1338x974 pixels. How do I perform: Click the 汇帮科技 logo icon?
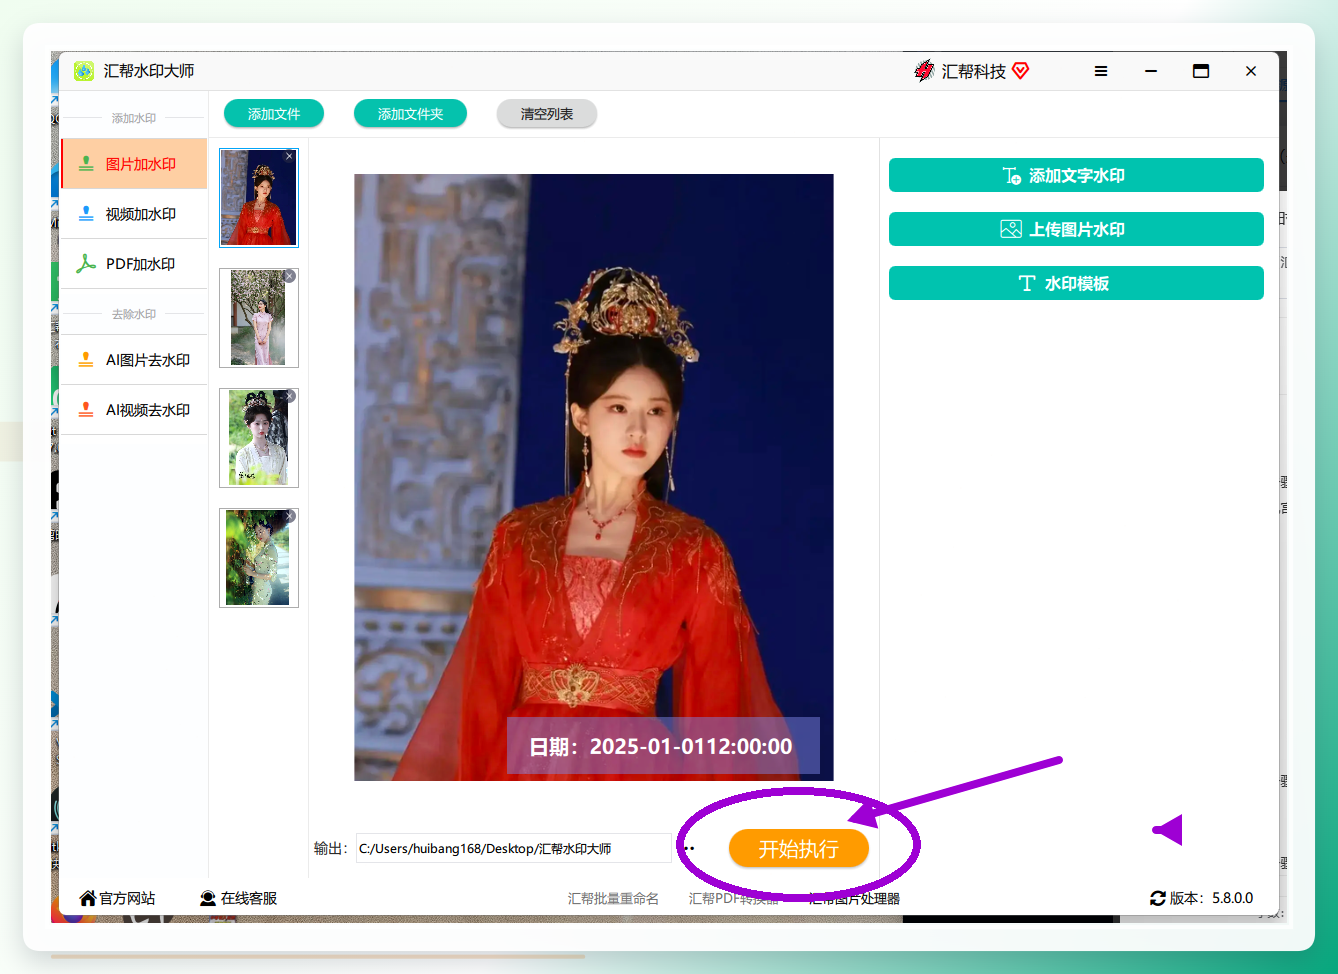coord(924,71)
